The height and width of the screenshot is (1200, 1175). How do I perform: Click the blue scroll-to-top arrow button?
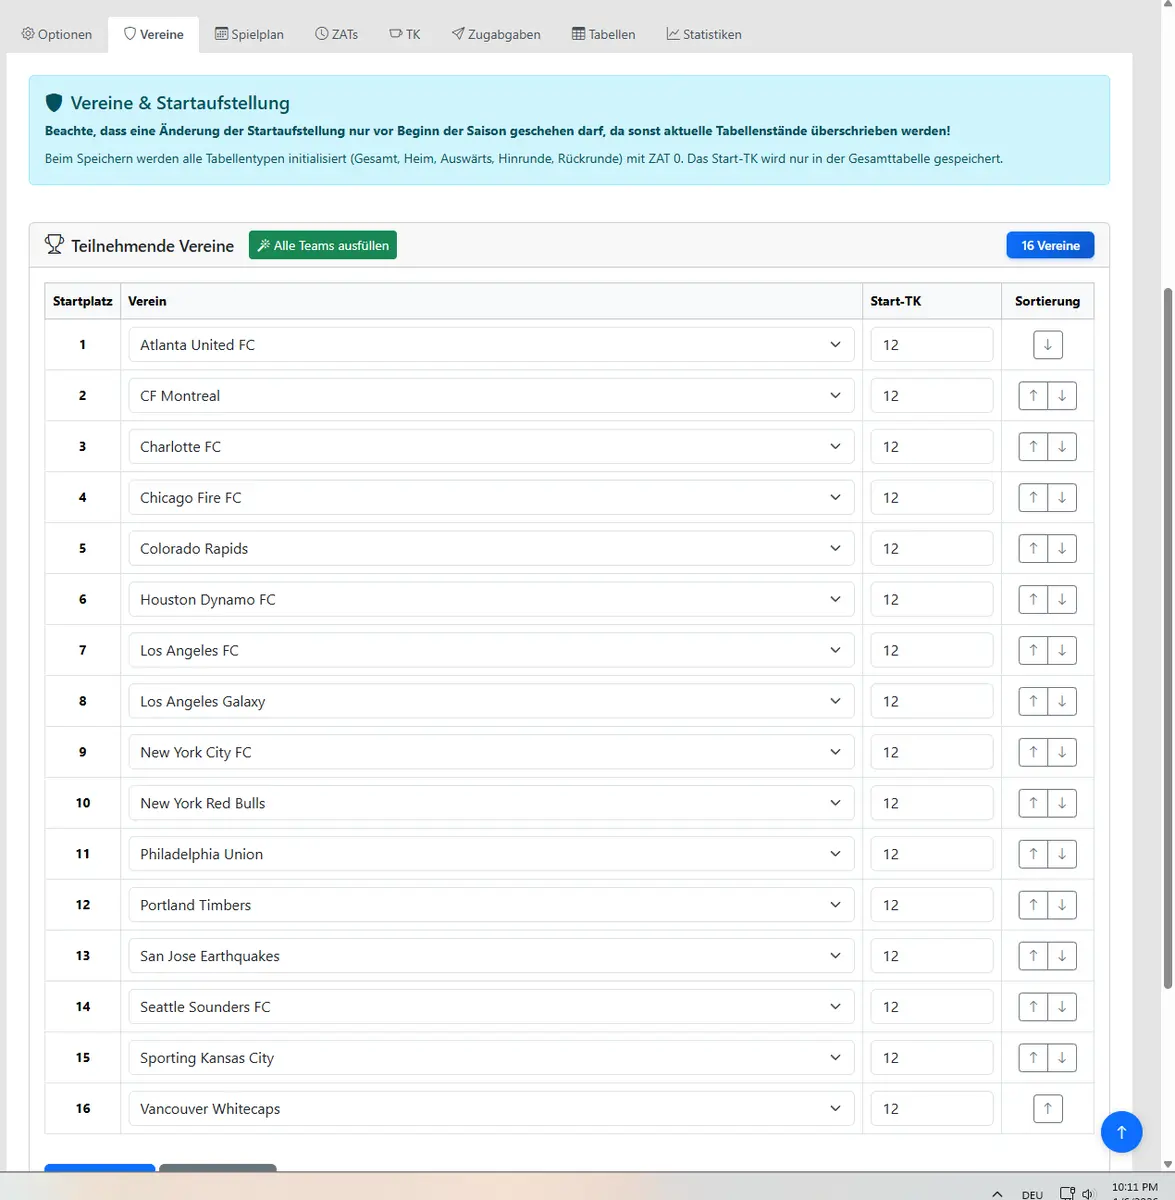tap(1121, 1132)
